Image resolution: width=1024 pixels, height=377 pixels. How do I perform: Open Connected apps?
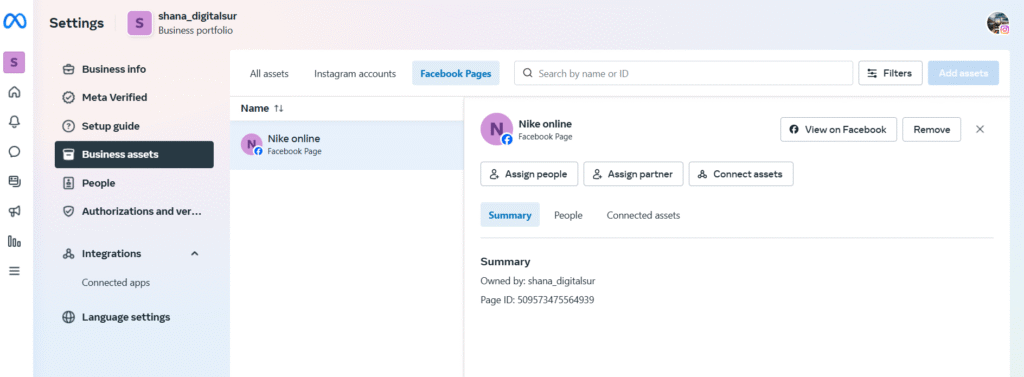pos(116,283)
